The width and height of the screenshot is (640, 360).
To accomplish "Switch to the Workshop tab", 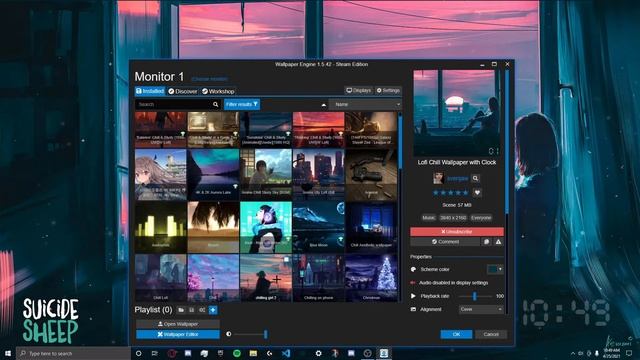I will [218, 91].
